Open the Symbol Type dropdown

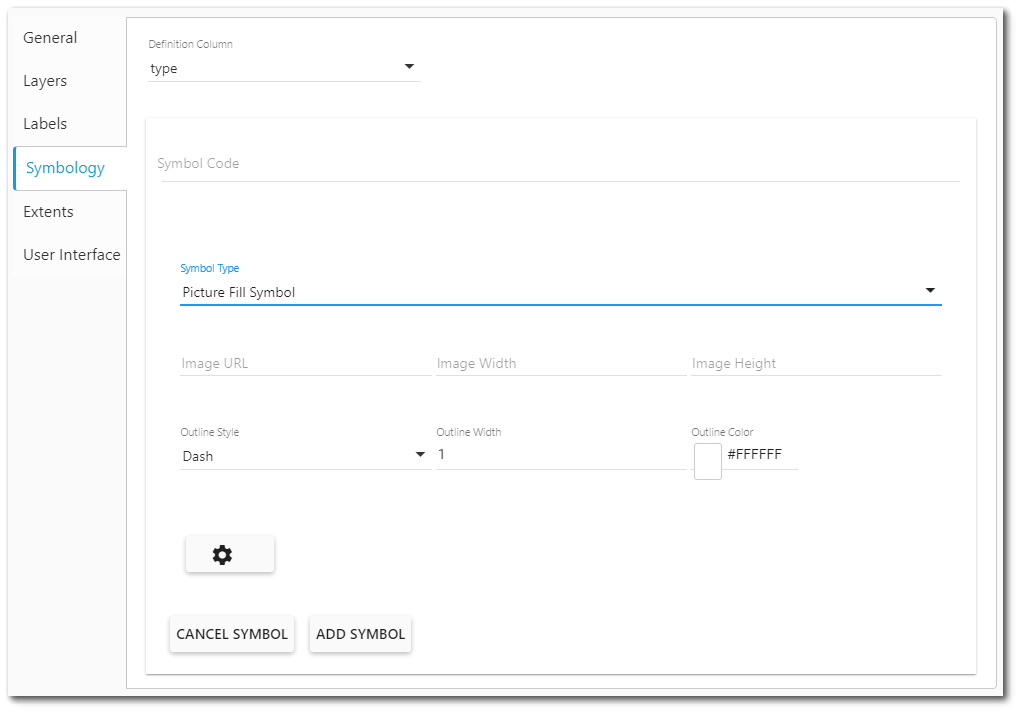point(560,291)
